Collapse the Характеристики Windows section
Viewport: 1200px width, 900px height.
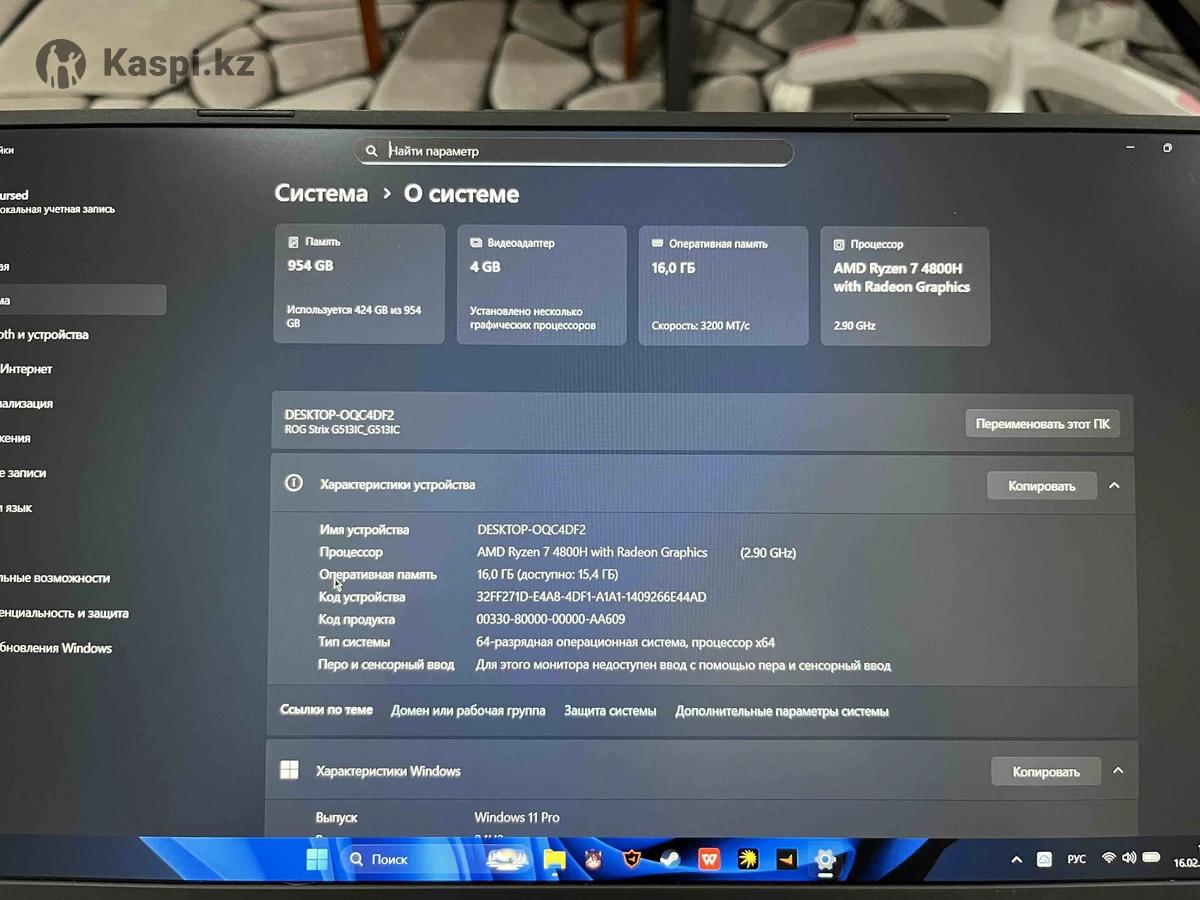click(x=1118, y=771)
